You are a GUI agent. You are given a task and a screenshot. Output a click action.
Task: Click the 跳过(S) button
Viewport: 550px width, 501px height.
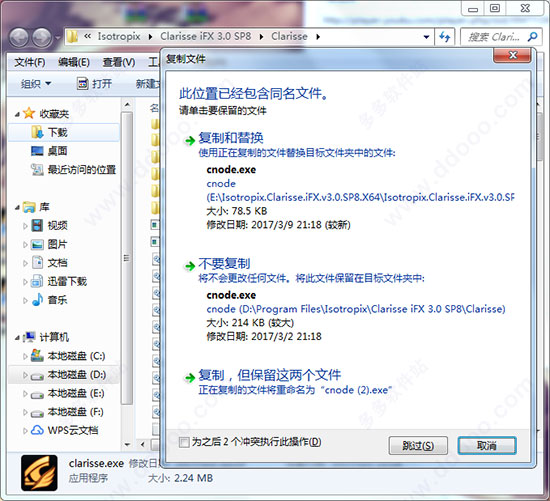tap(418, 446)
